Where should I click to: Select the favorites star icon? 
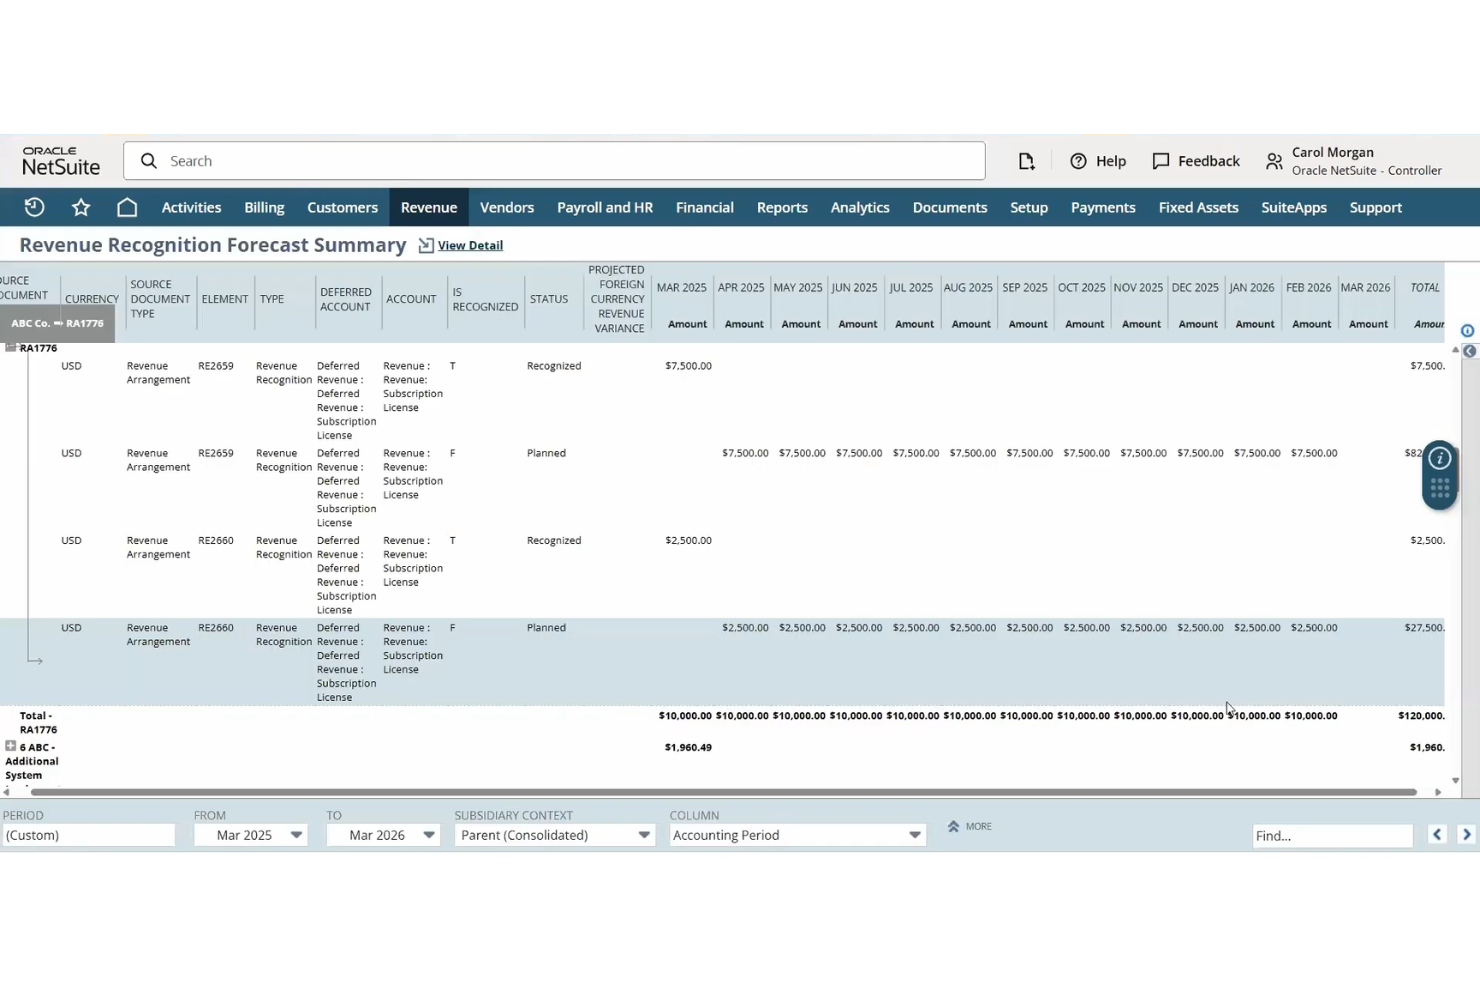point(80,207)
